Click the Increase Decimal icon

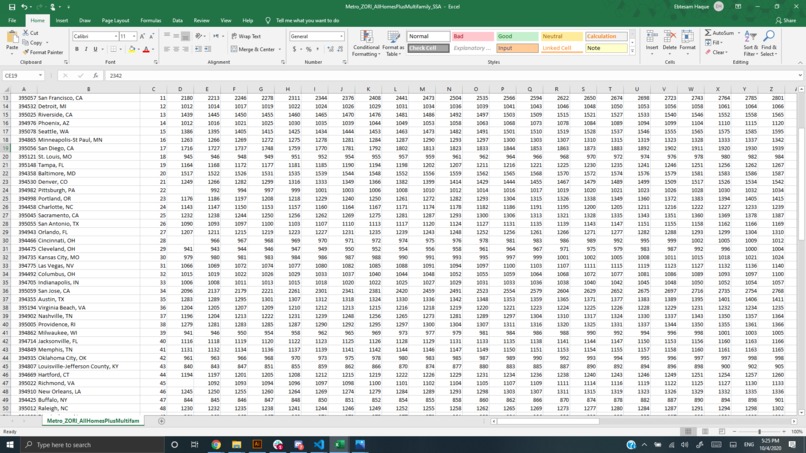[330, 49]
